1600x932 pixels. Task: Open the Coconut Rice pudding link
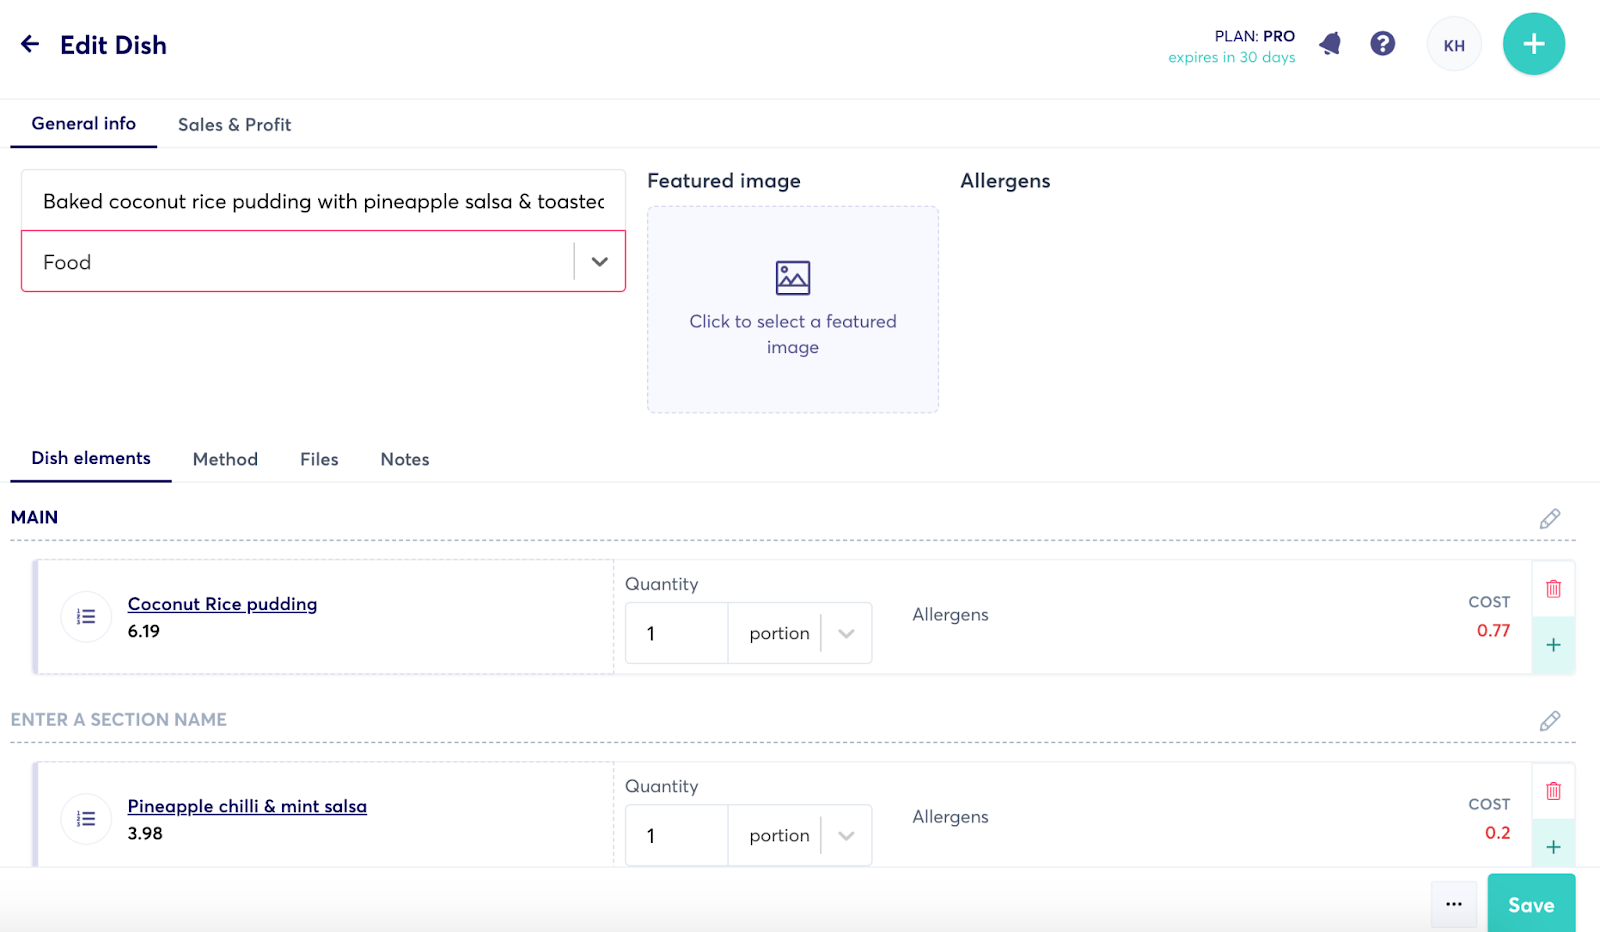tap(222, 604)
